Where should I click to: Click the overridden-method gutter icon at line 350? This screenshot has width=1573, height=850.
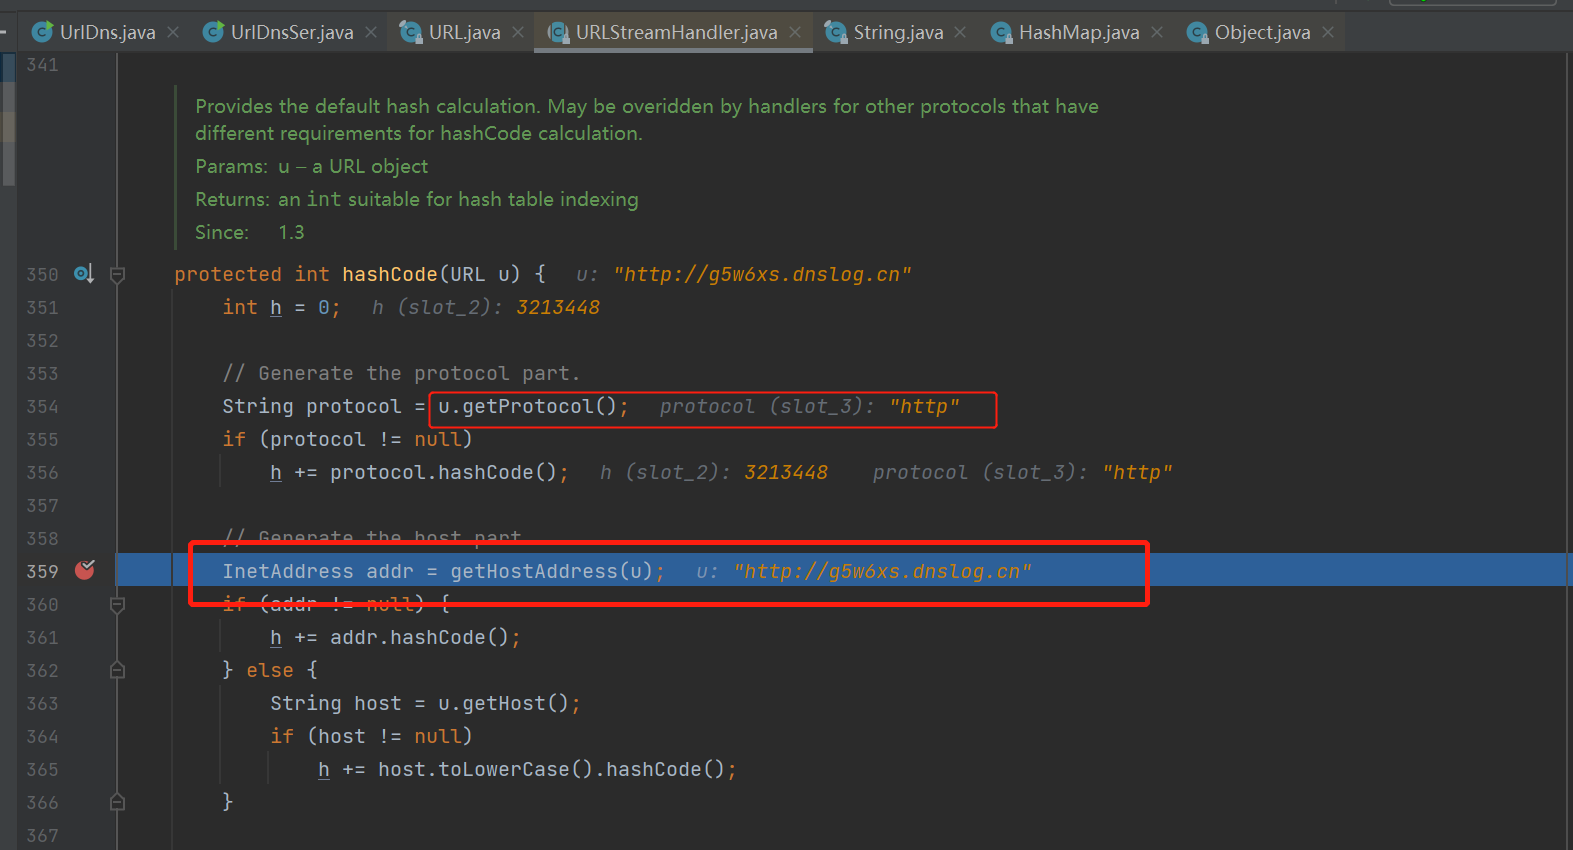[84, 273]
